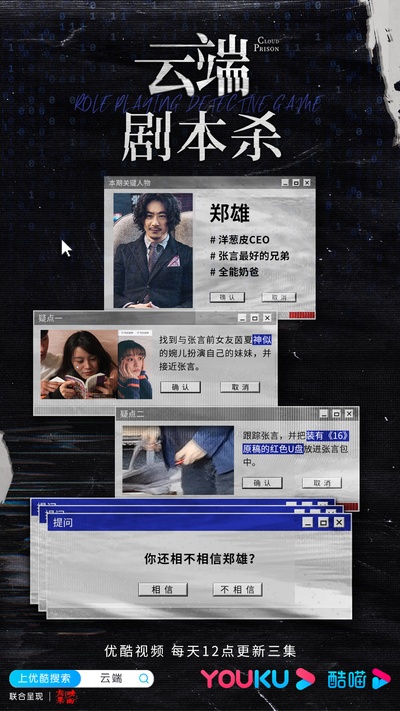Click the highlighted word 神似
The image size is (400, 711).
tap(262, 340)
